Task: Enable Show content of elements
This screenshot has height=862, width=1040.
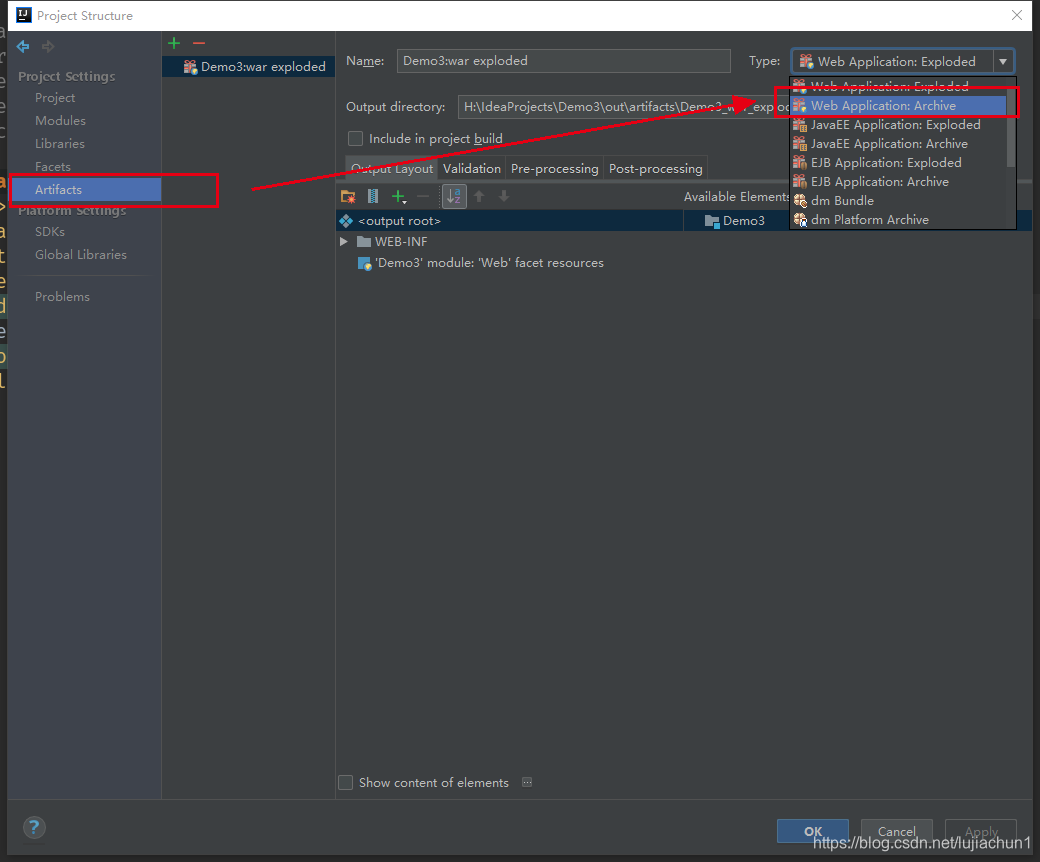Action: [346, 782]
